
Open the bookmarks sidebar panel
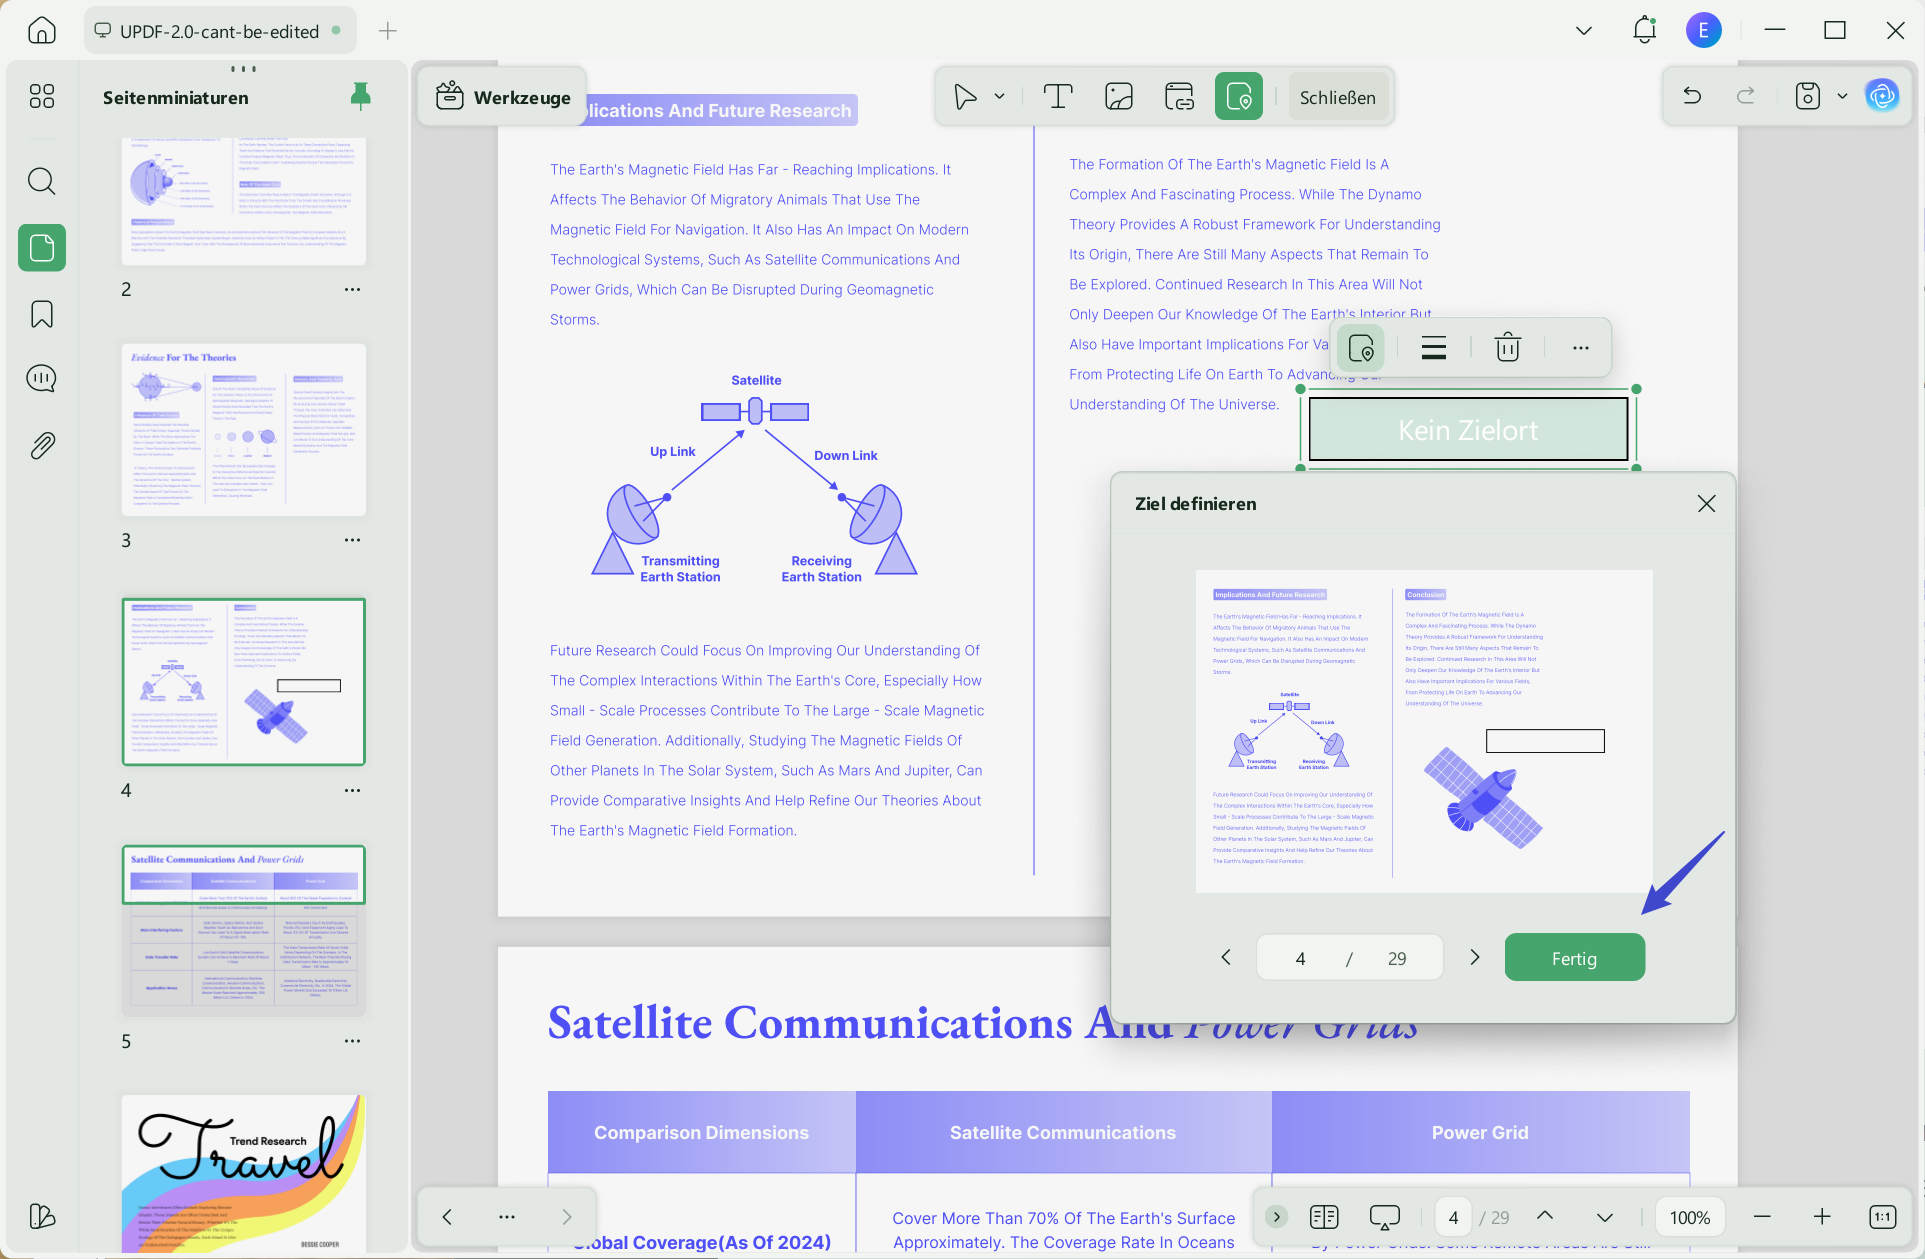tap(42, 314)
